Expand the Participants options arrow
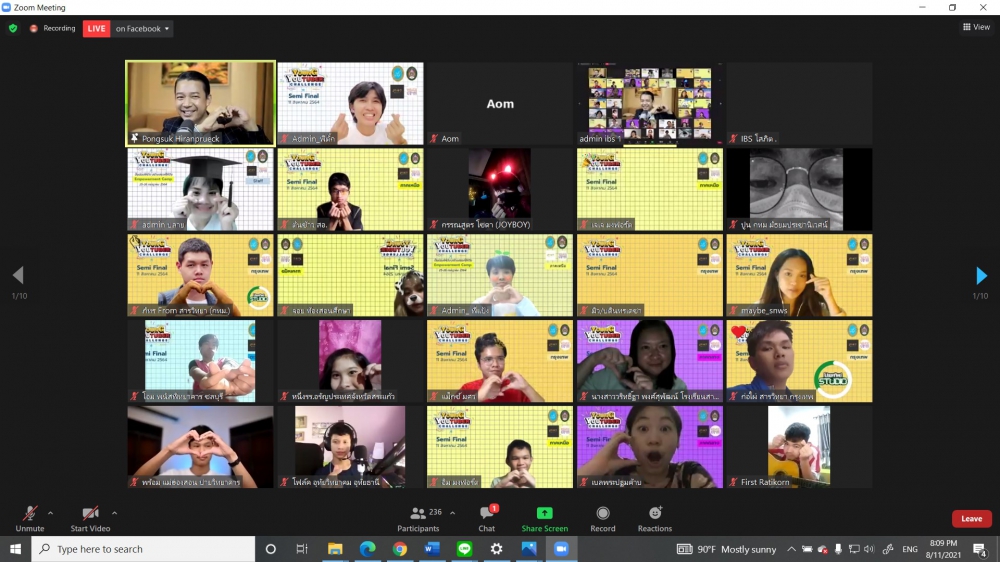The image size is (1000, 562). pyautogui.click(x=452, y=513)
